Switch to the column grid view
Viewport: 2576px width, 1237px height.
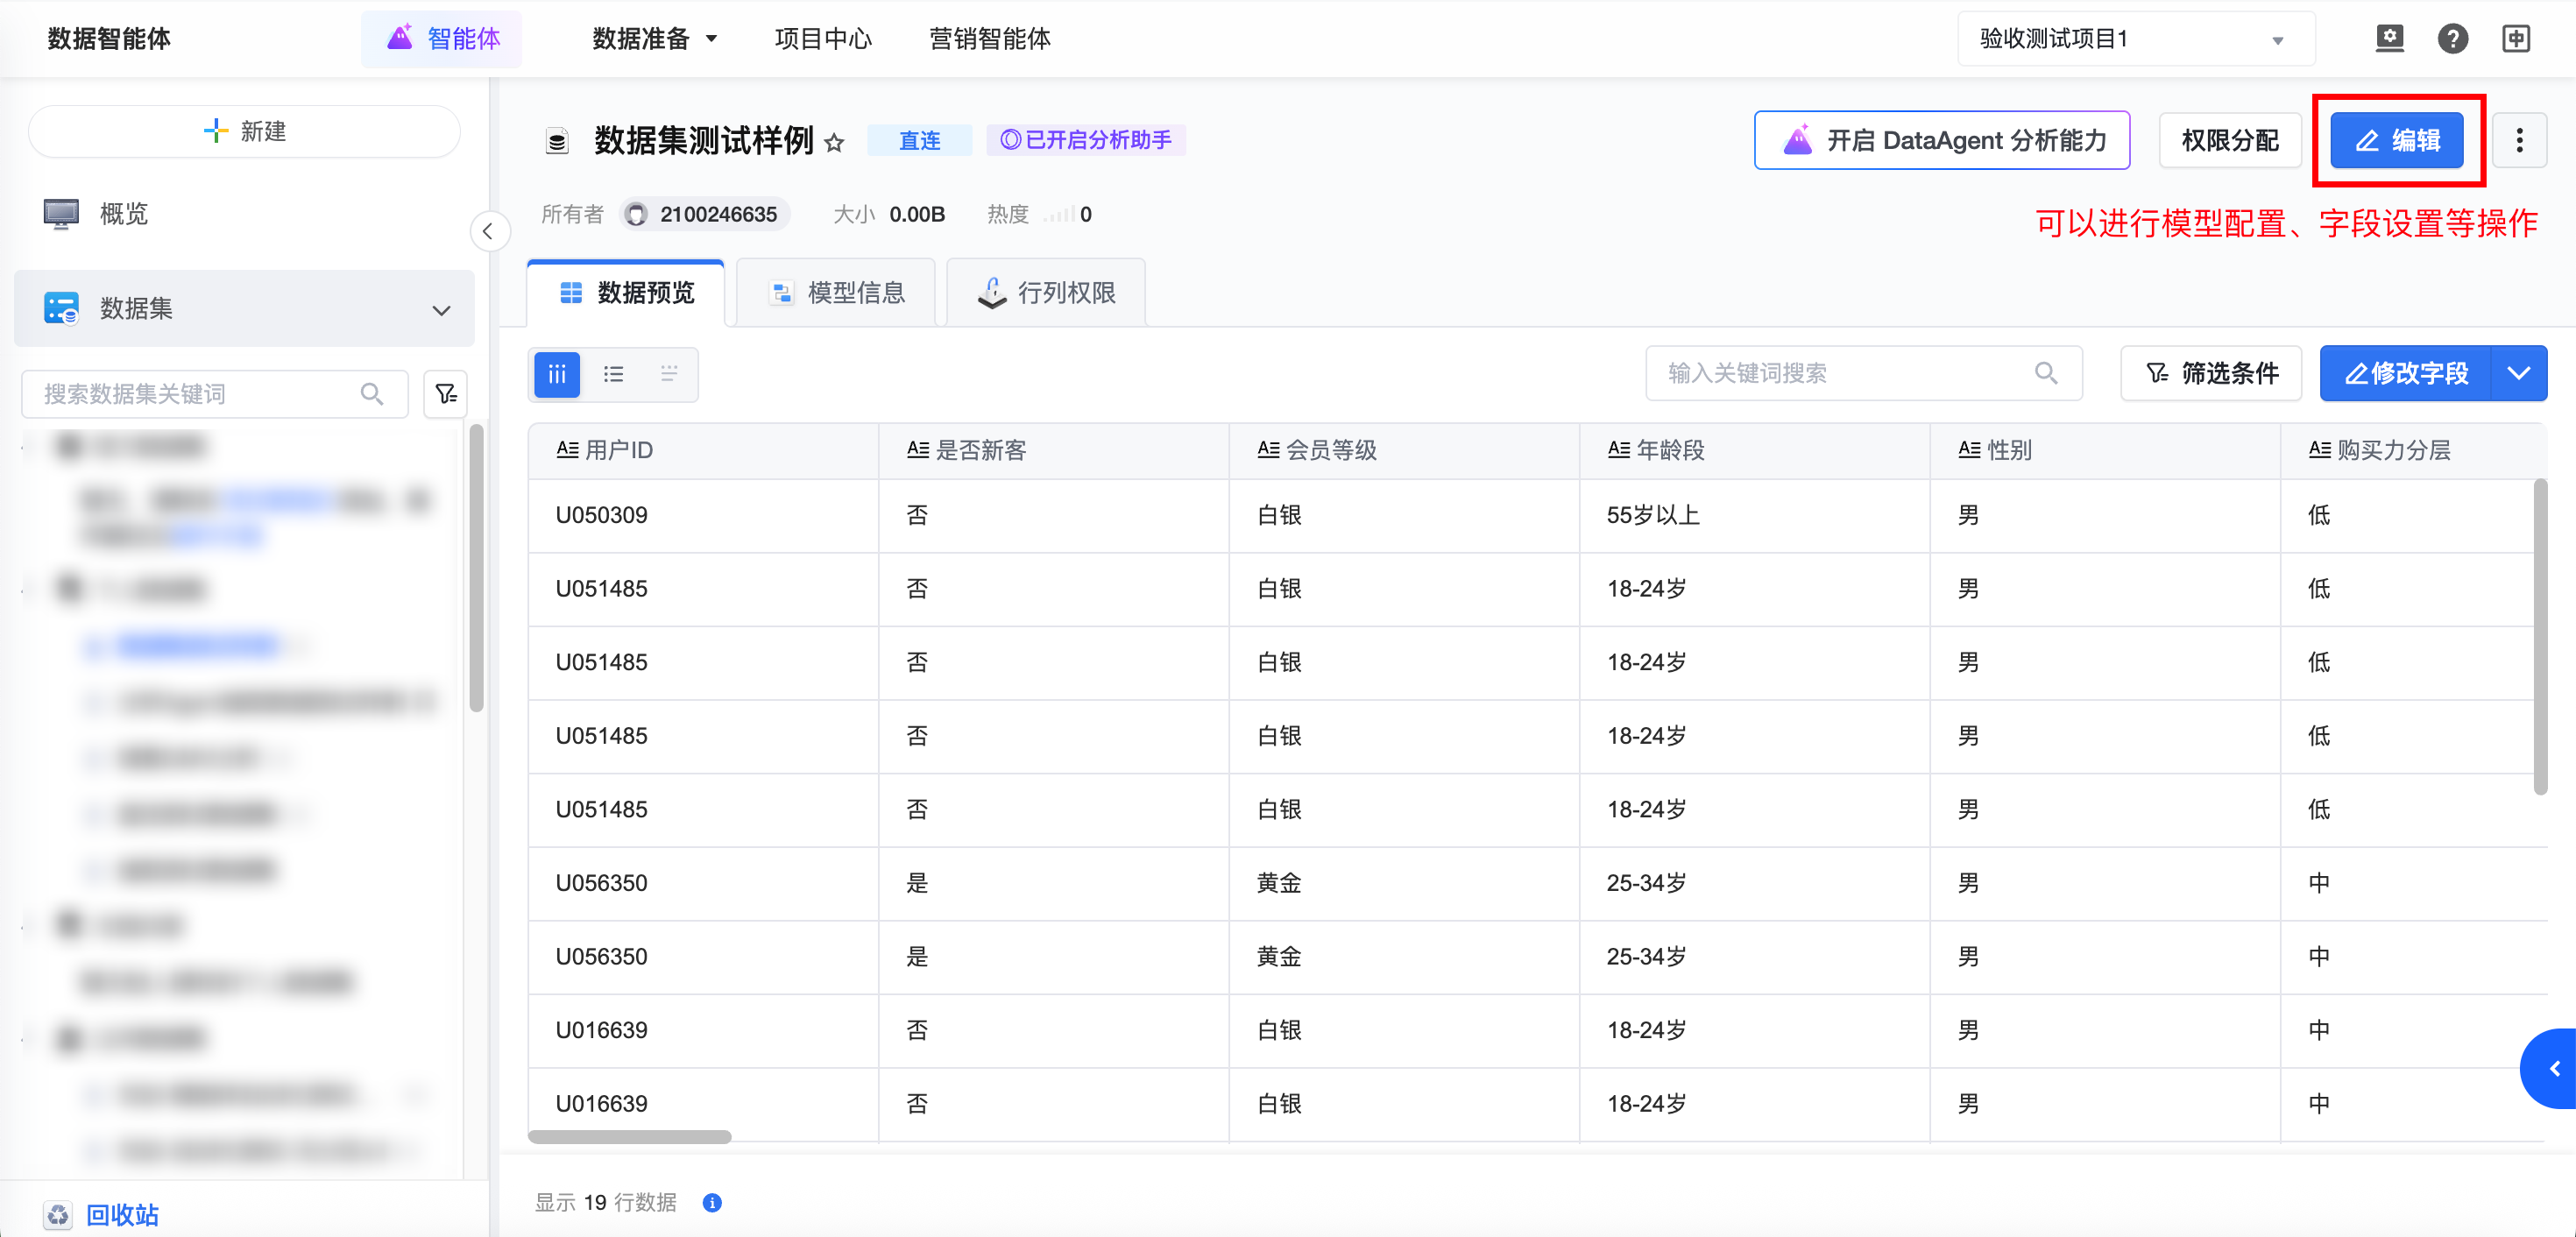pyautogui.click(x=557, y=374)
